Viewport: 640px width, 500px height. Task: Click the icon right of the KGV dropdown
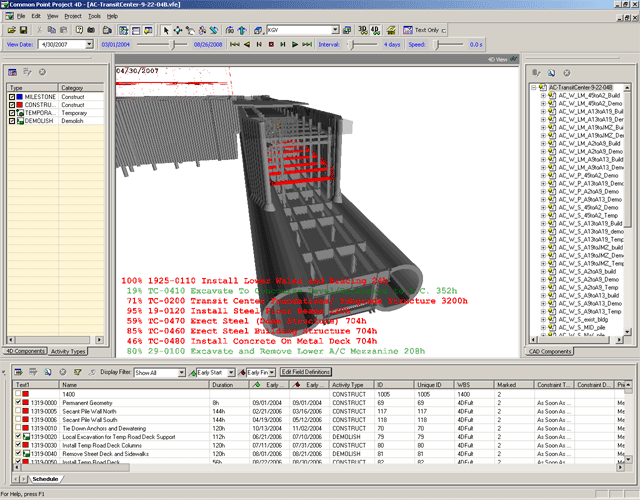(x=347, y=30)
